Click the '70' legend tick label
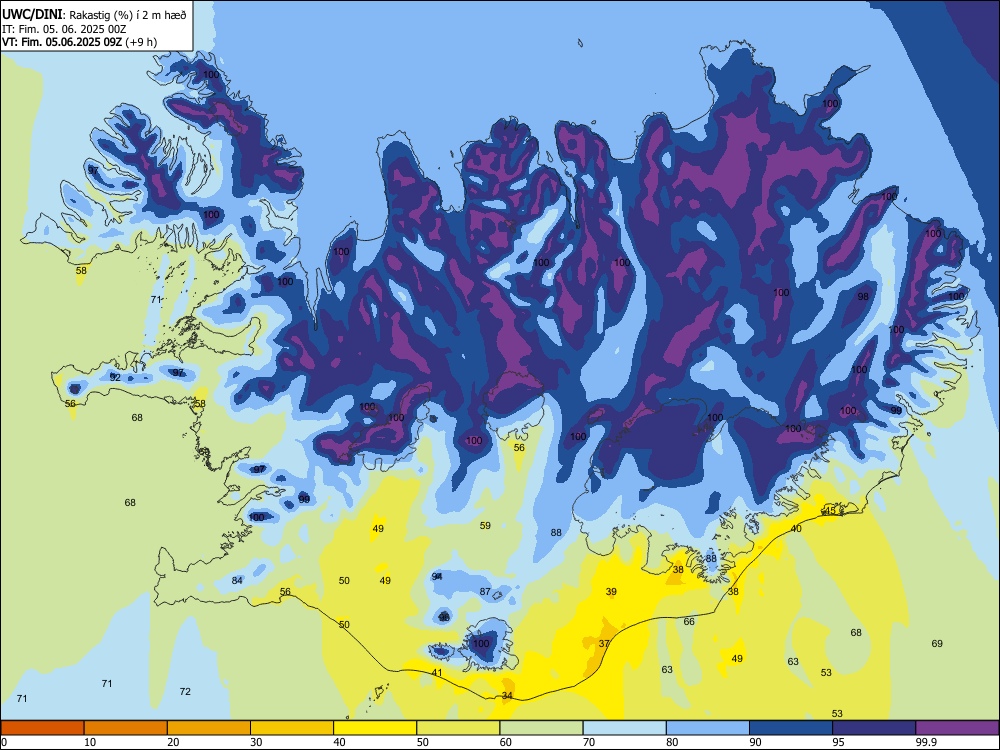1000x750 pixels. (x=589, y=742)
